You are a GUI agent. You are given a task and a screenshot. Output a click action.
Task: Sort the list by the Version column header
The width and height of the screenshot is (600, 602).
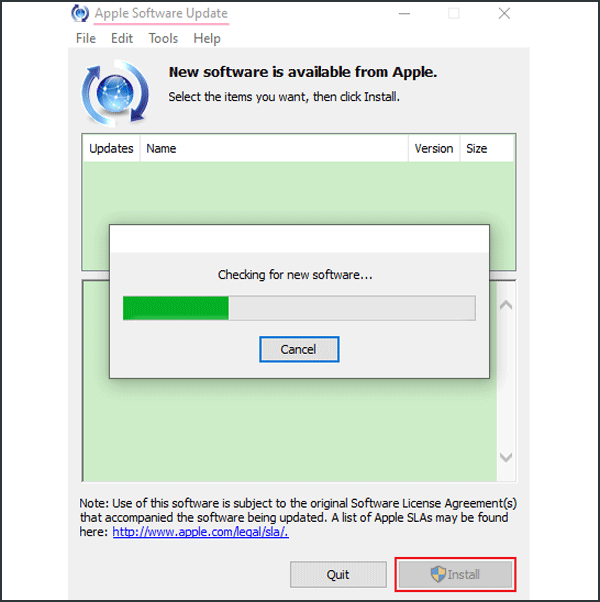coord(434,148)
